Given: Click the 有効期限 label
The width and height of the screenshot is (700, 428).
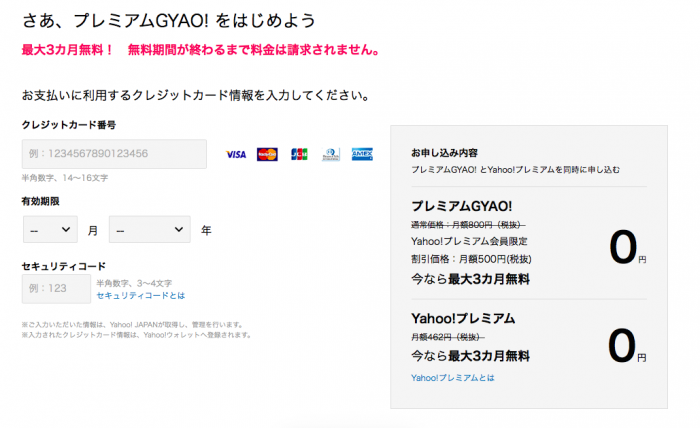Looking at the screenshot, I should (x=41, y=201).
